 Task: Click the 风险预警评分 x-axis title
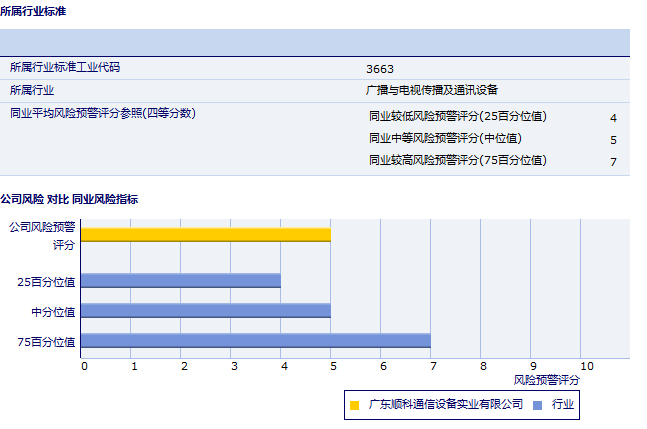(547, 380)
